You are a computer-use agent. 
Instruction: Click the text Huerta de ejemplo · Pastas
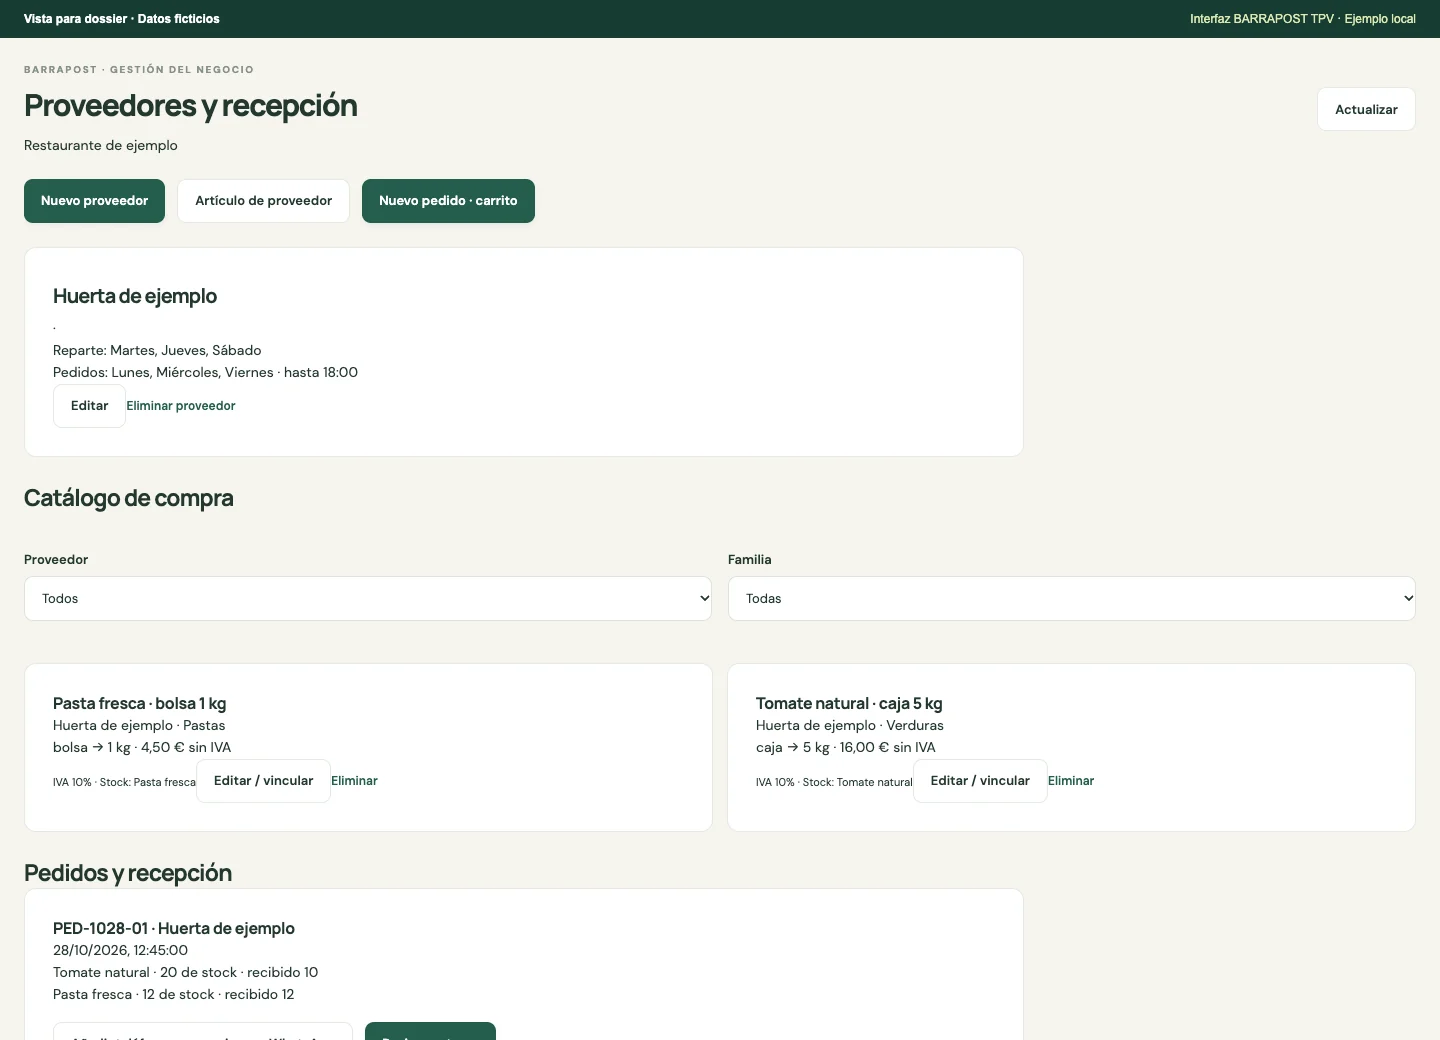click(x=139, y=725)
